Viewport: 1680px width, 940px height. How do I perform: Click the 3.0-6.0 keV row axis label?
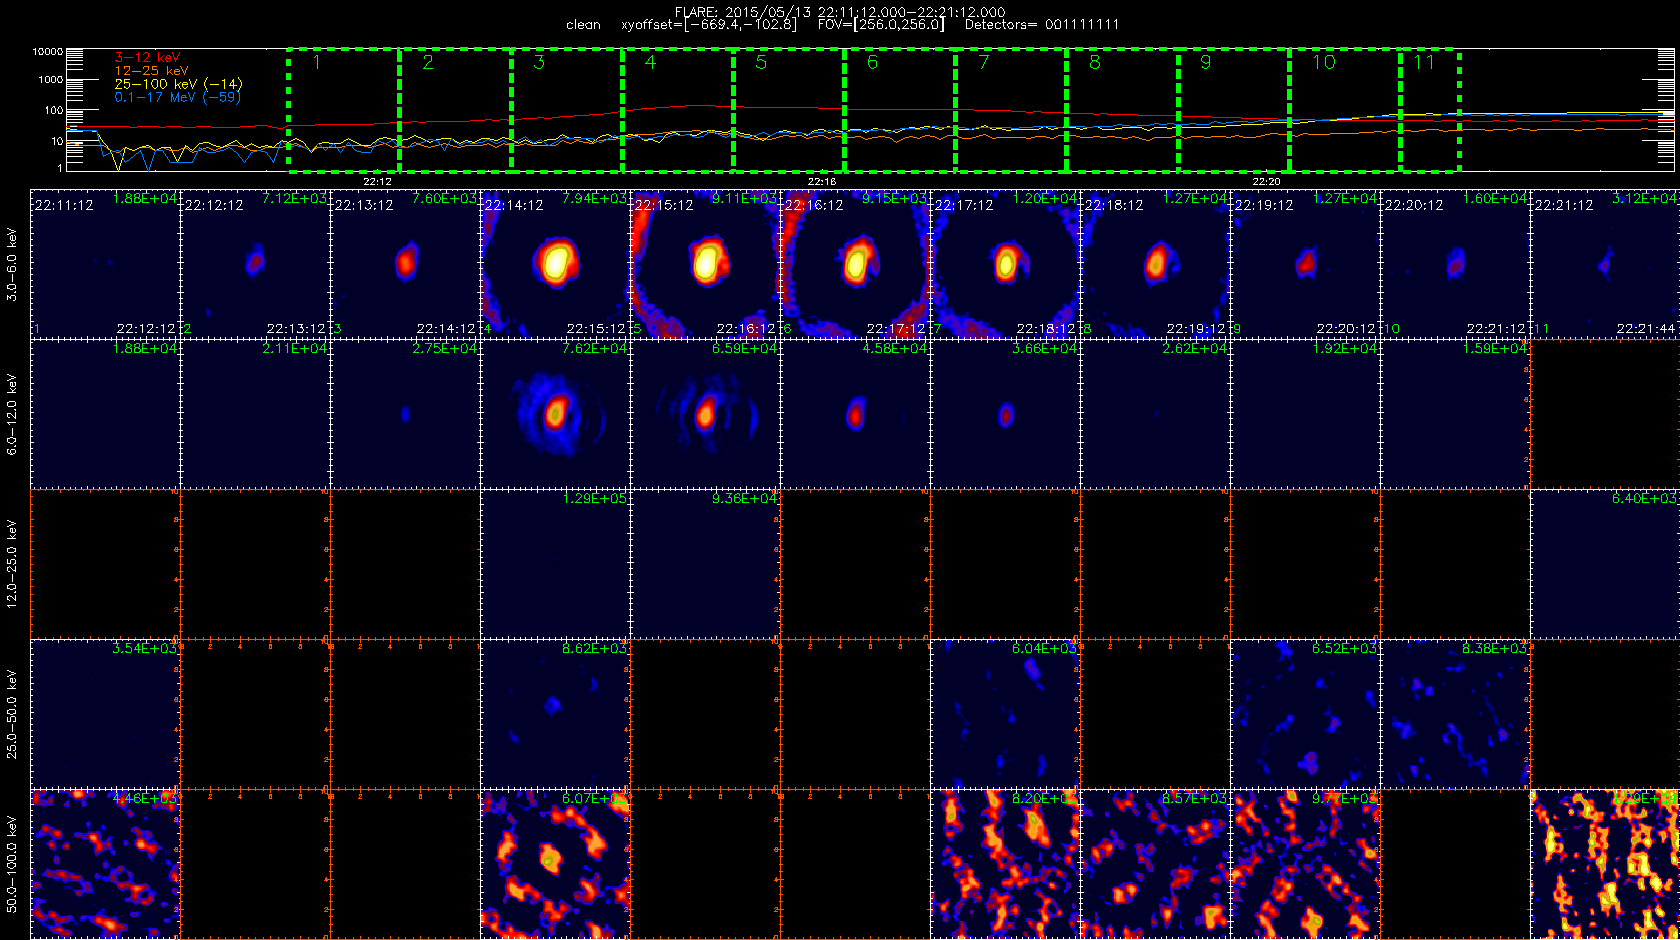click(12, 264)
